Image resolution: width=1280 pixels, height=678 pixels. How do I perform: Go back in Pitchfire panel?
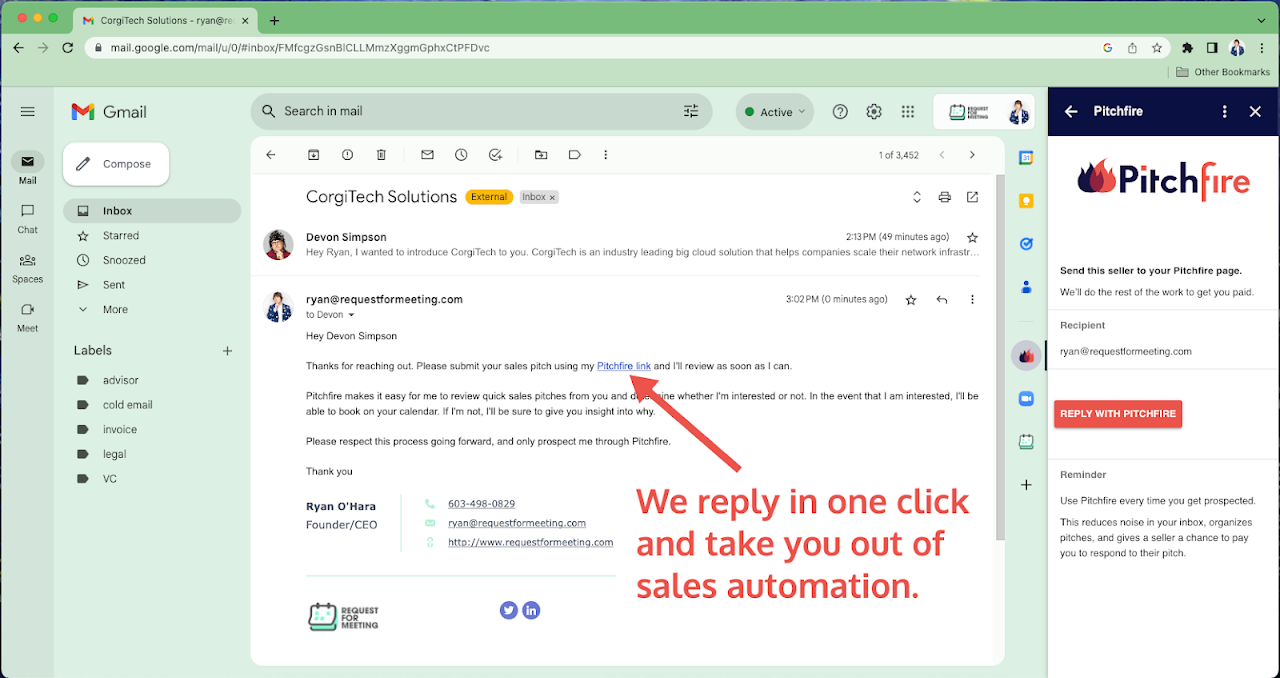(1071, 112)
